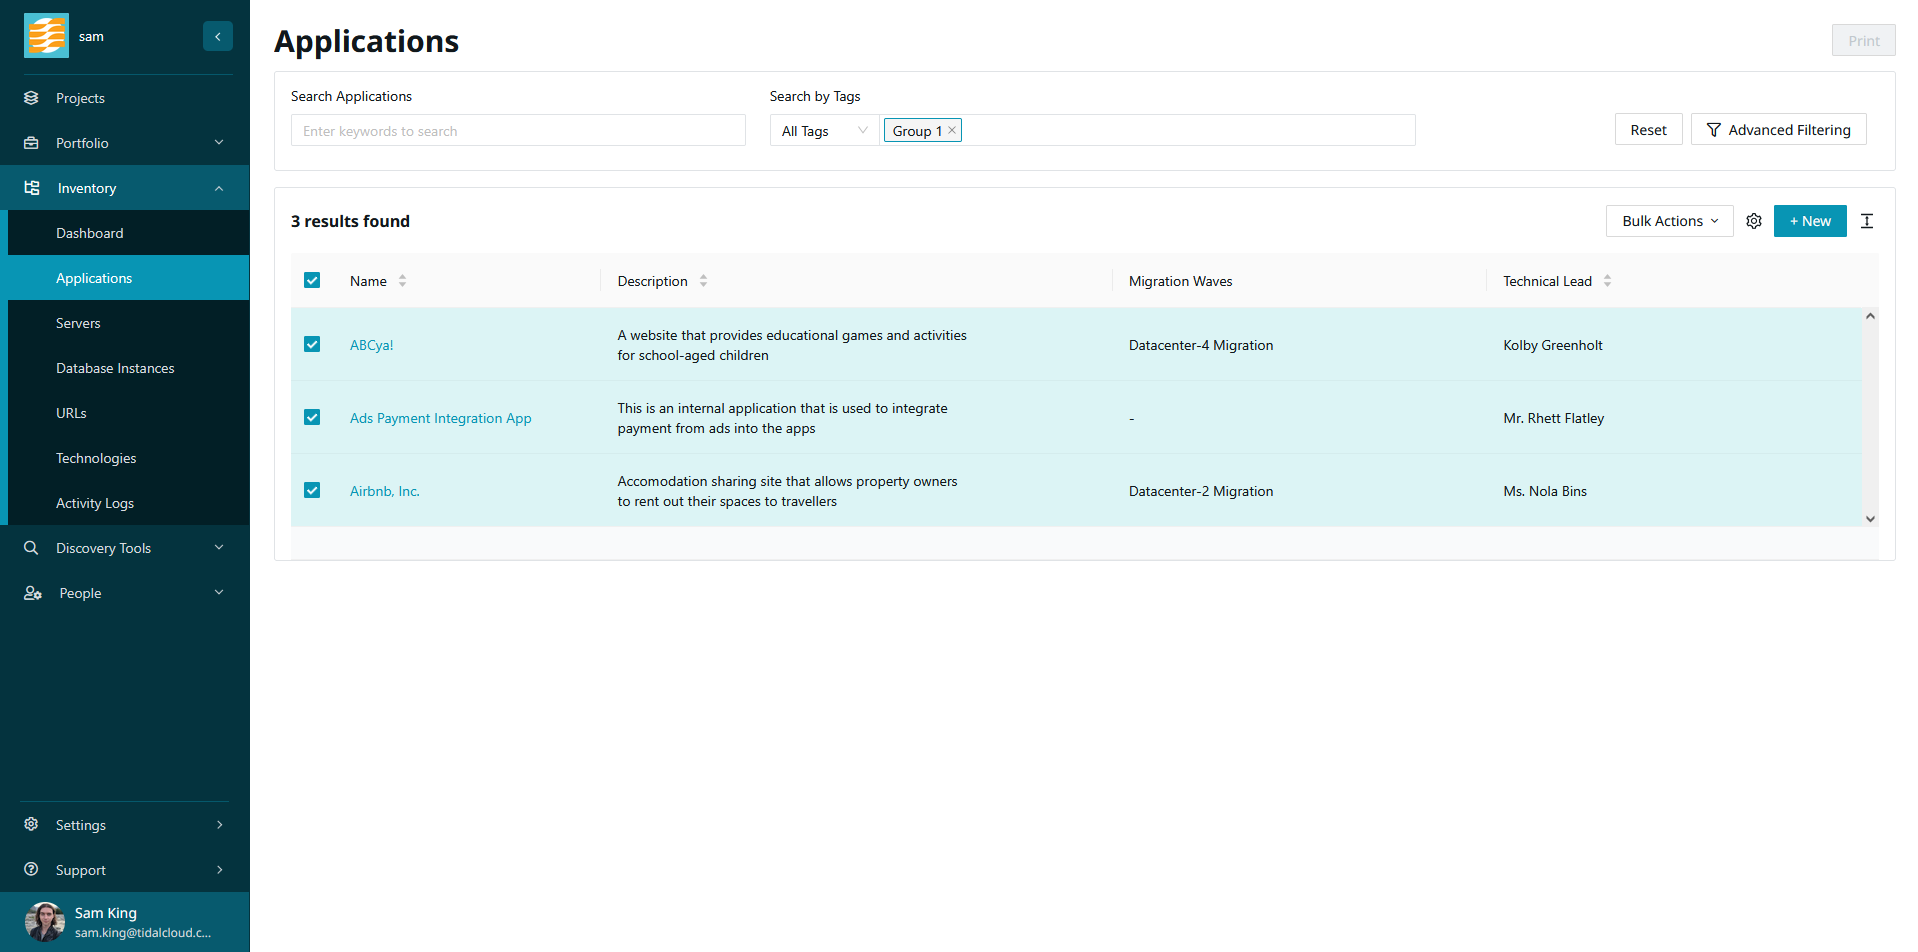Click the Tidal logo icon
The image size is (1918, 952).
point(46,36)
